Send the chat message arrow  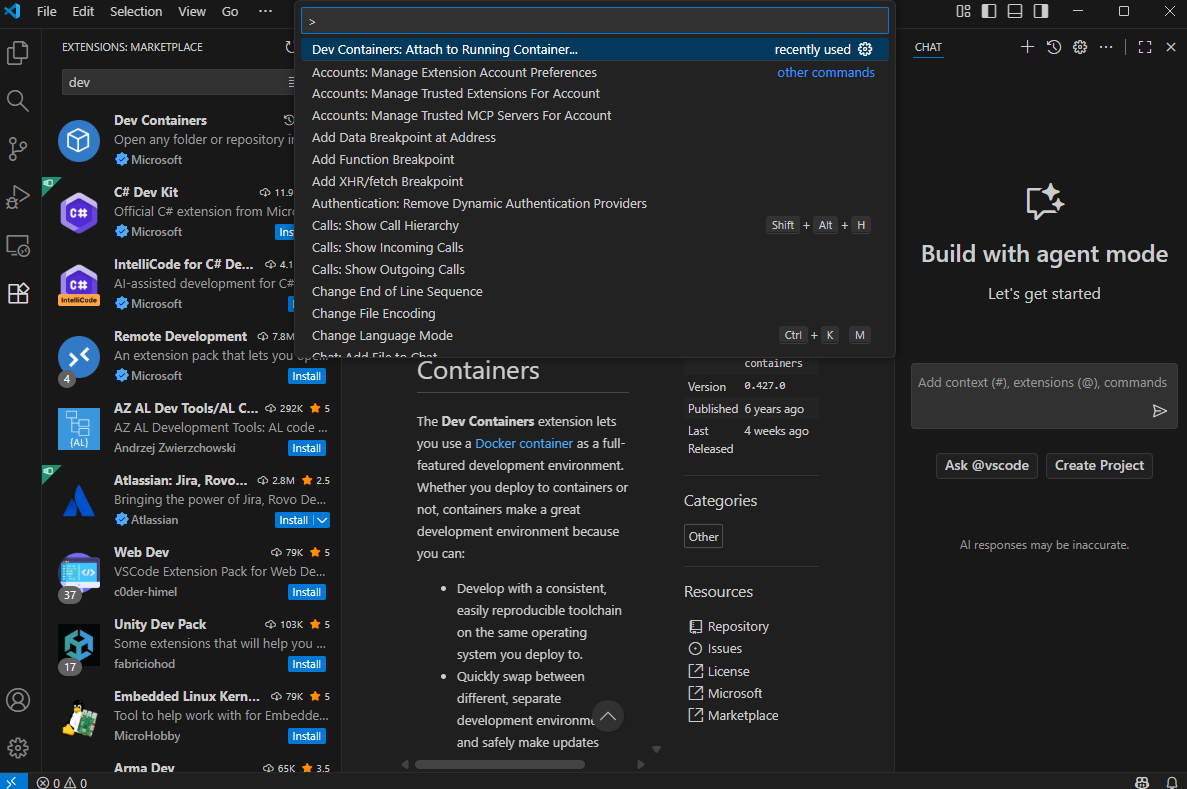tap(1159, 410)
